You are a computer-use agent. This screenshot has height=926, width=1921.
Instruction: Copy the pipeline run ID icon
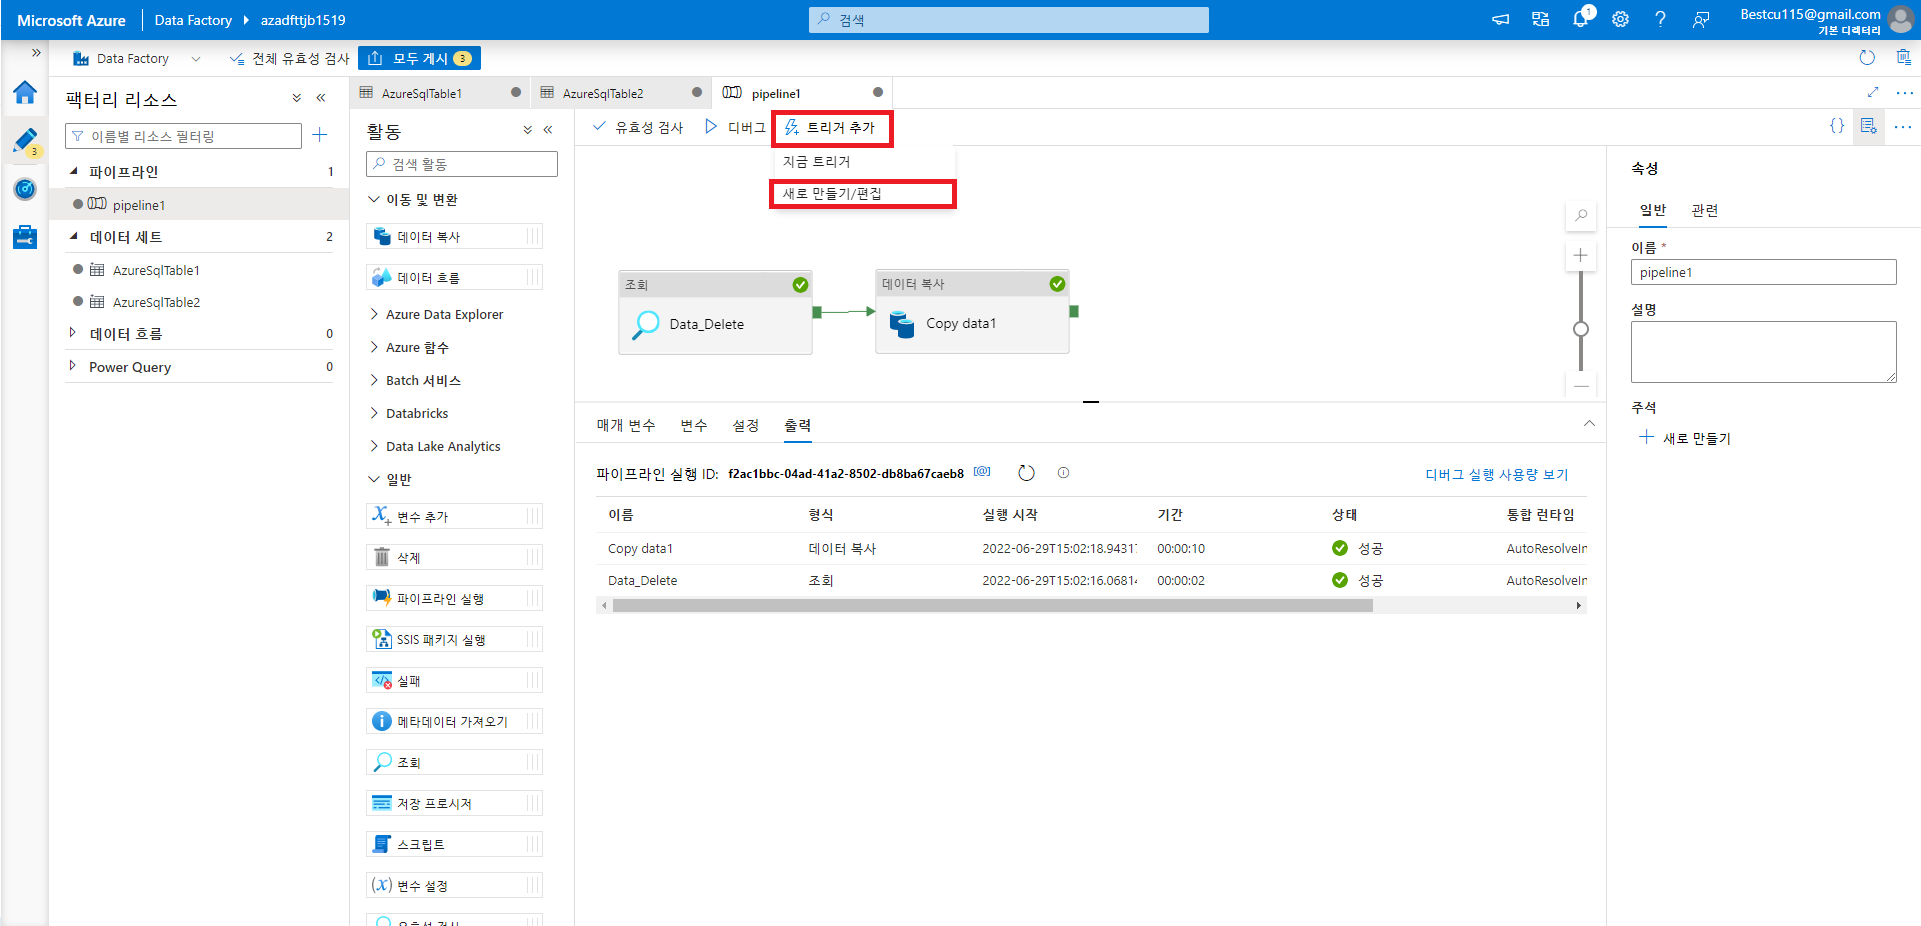tap(982, 472)
